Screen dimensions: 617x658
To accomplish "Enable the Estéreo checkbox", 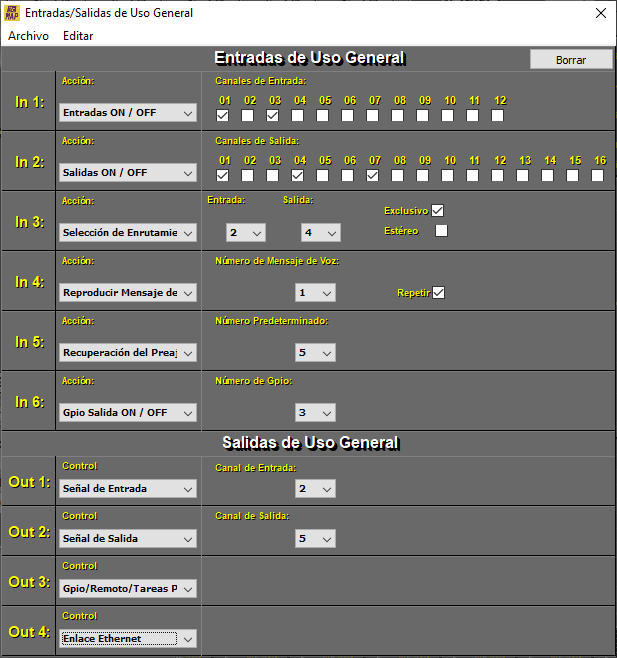I will [x=441, y=231].
